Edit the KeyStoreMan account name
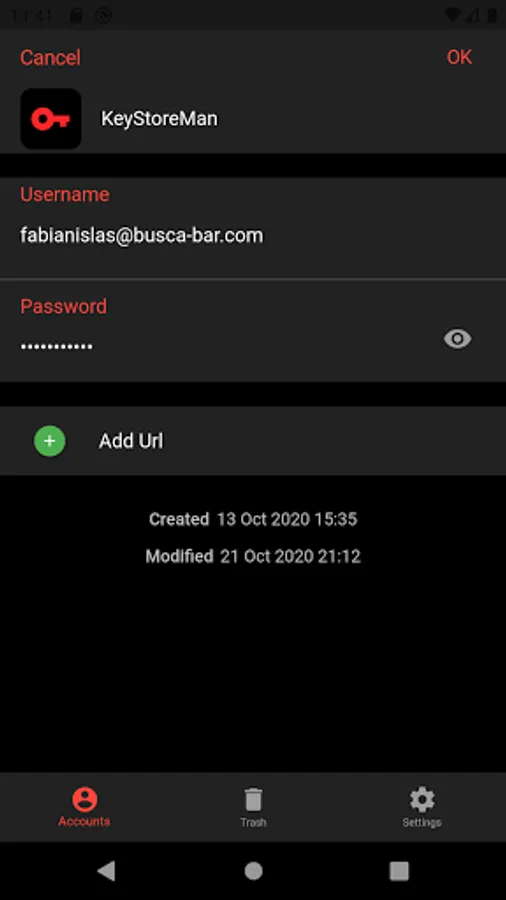The height and width of the screenshot is (900, 506). 159,119
